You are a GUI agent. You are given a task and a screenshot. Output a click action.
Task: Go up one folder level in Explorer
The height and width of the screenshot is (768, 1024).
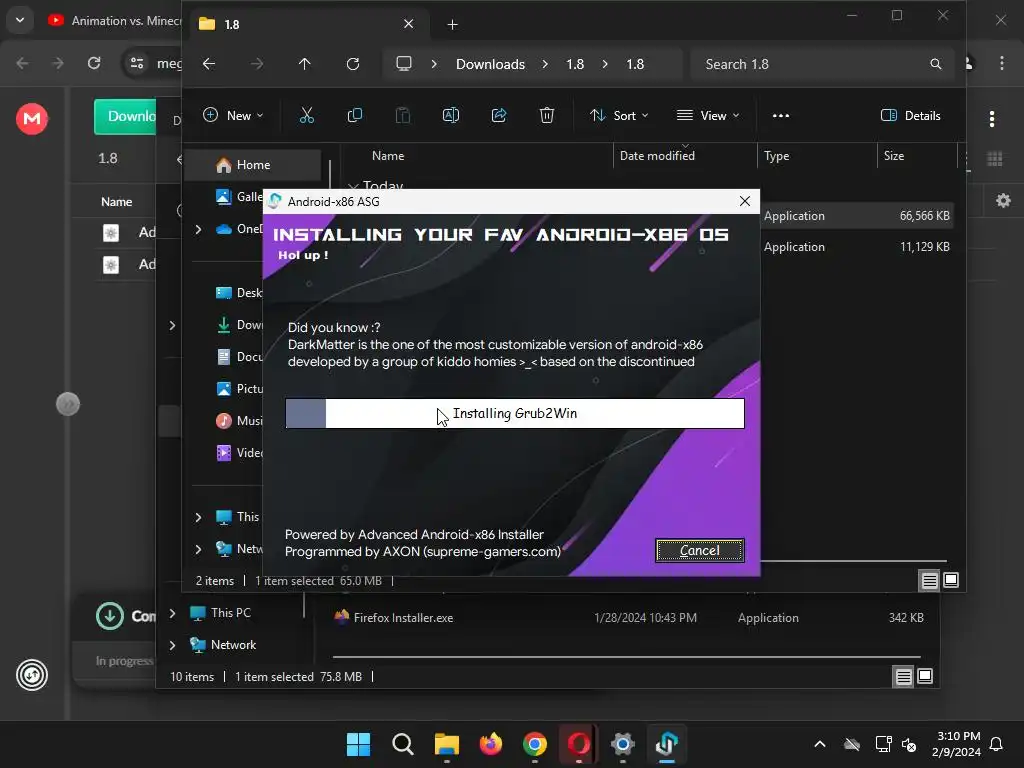304,64
